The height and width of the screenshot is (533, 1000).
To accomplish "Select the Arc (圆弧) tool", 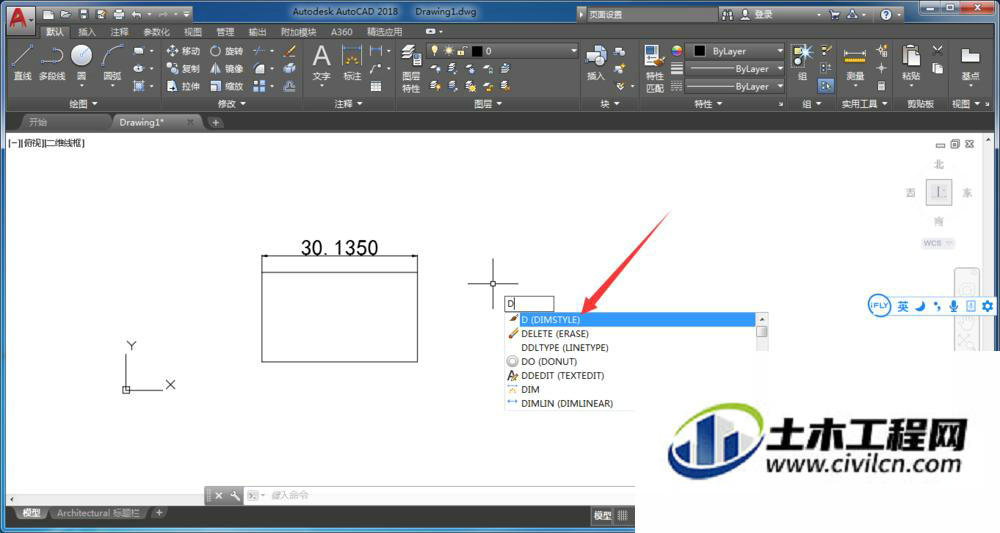I will coord(112,62).
